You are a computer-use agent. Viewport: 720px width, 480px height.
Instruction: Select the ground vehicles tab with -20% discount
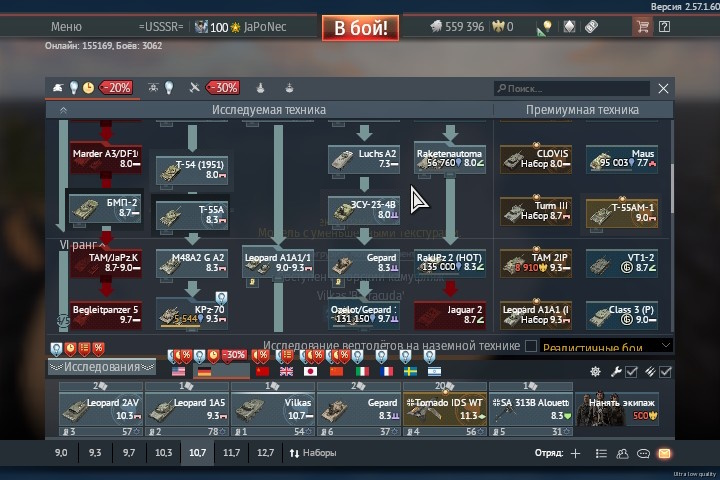click(x=92, y=88)
